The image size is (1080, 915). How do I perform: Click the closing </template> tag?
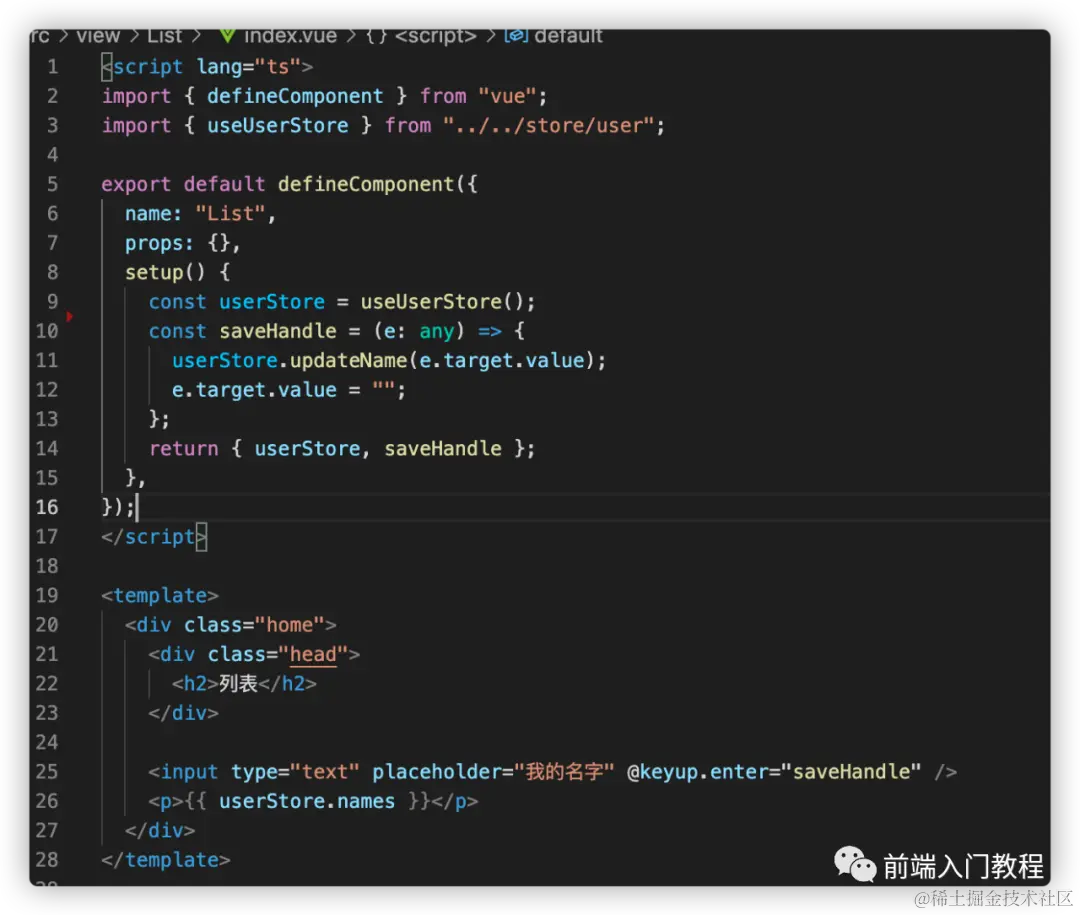coord(166,860)
